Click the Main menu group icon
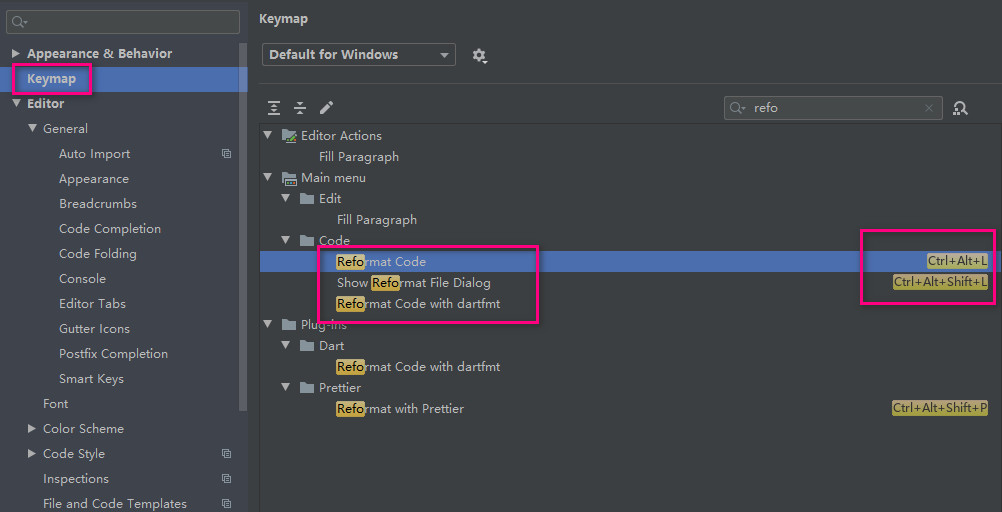The width and height of the screenshot is (1002, 512). click(x=289, y=178)
